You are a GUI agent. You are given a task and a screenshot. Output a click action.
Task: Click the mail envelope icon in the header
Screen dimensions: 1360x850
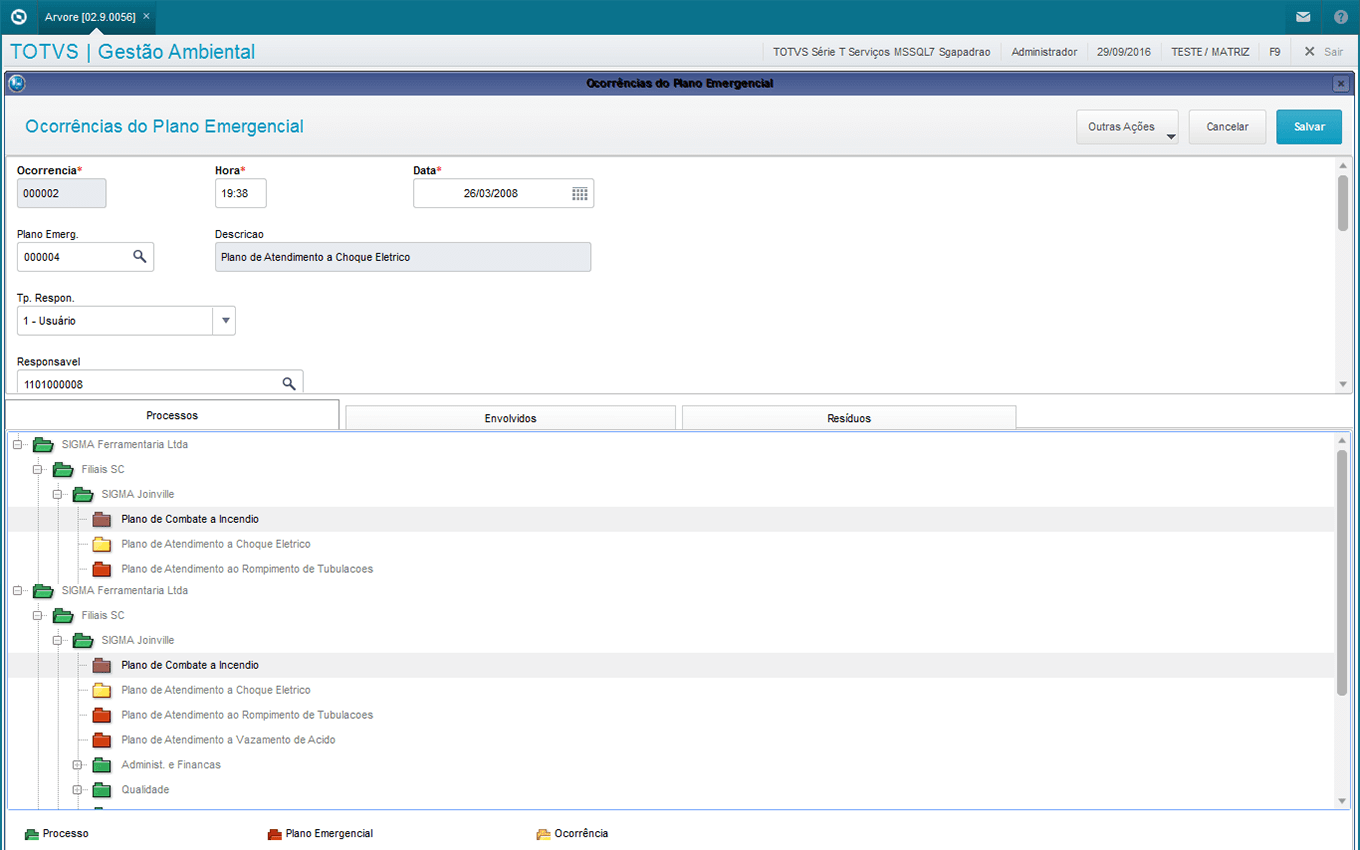(1303, 17)
